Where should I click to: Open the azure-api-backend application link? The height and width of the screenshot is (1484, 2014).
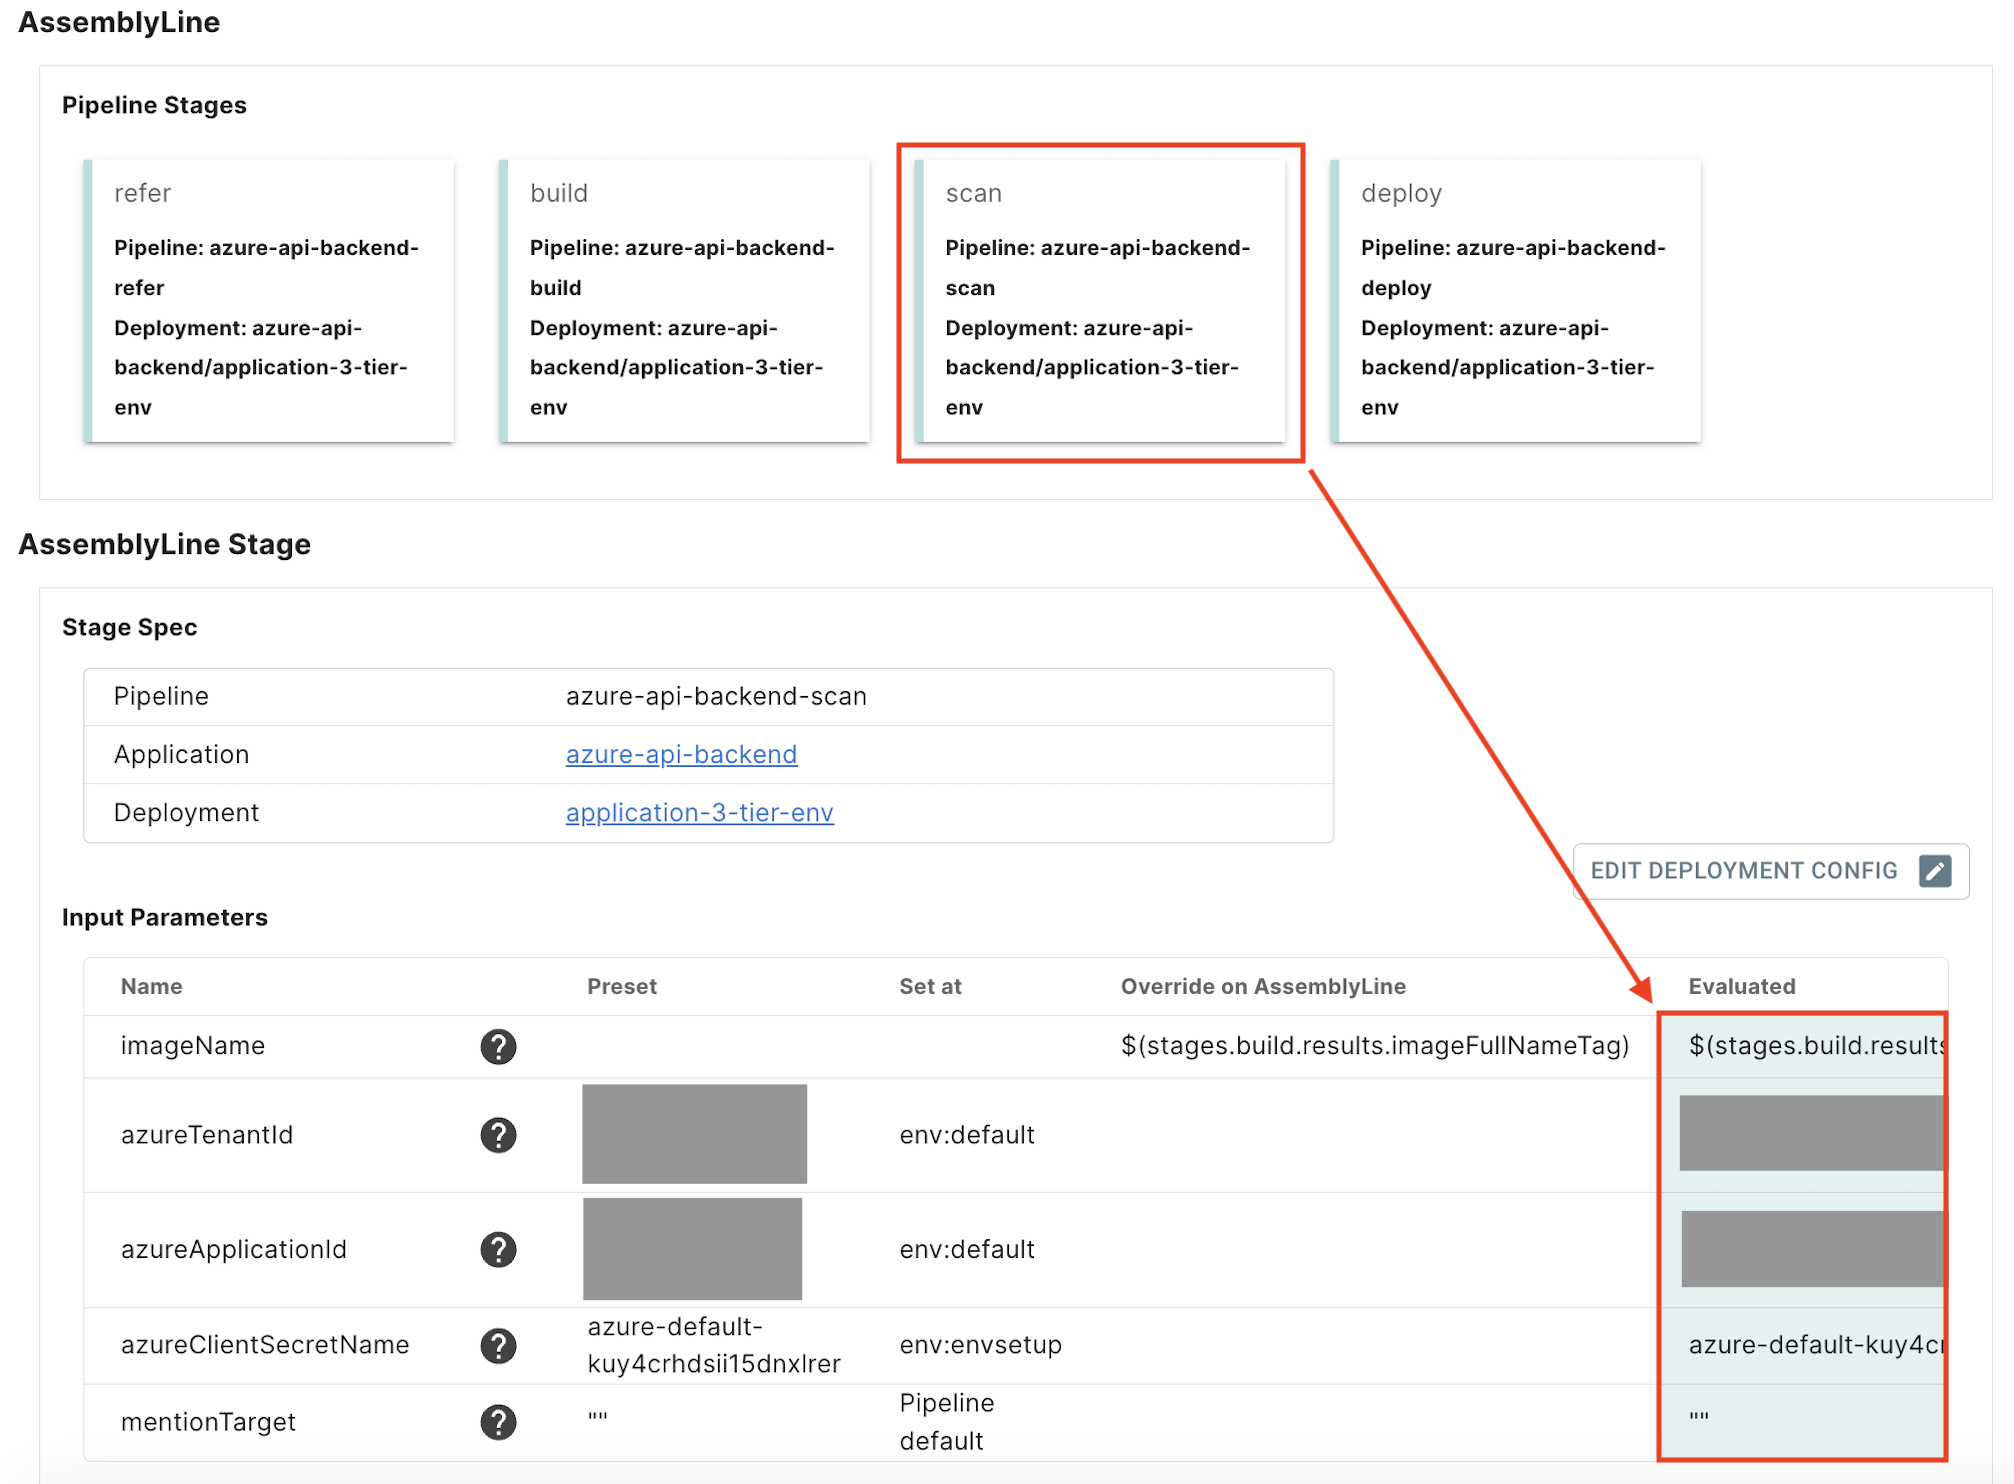point(681,755)
